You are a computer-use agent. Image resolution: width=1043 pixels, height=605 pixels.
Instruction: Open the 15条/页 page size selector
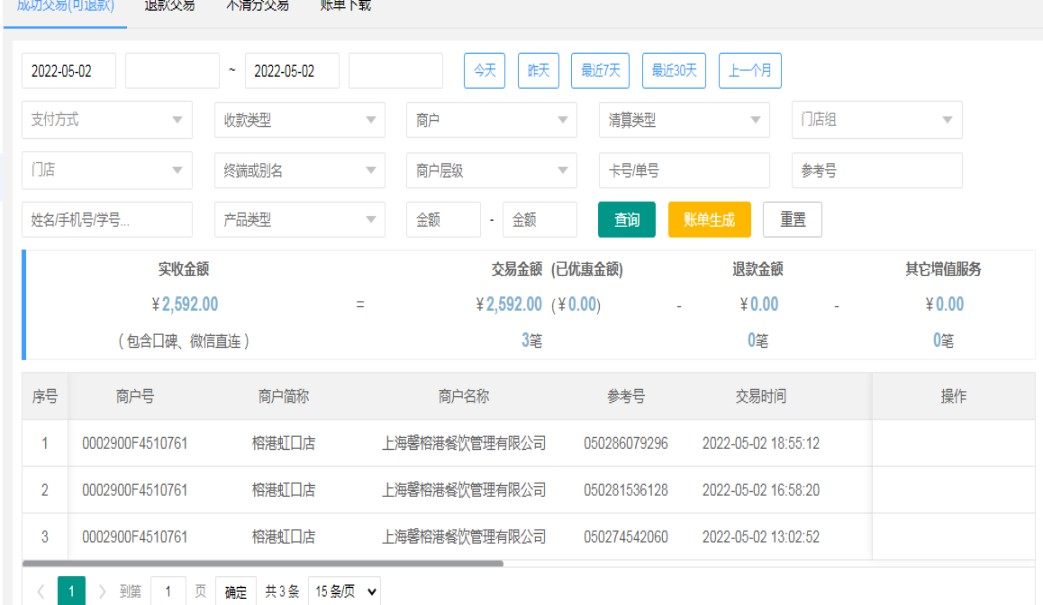coord(345,592)
